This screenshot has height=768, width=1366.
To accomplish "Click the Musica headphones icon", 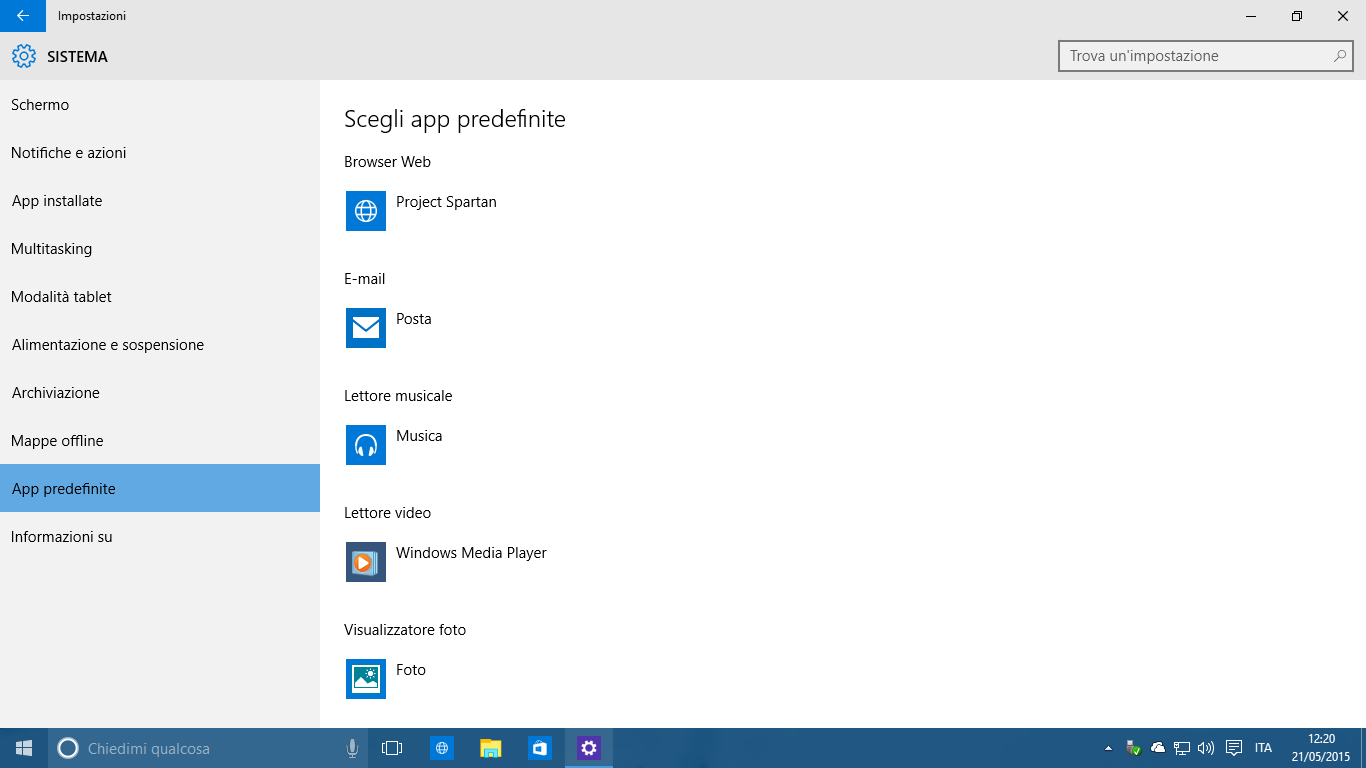I will 366,445.
